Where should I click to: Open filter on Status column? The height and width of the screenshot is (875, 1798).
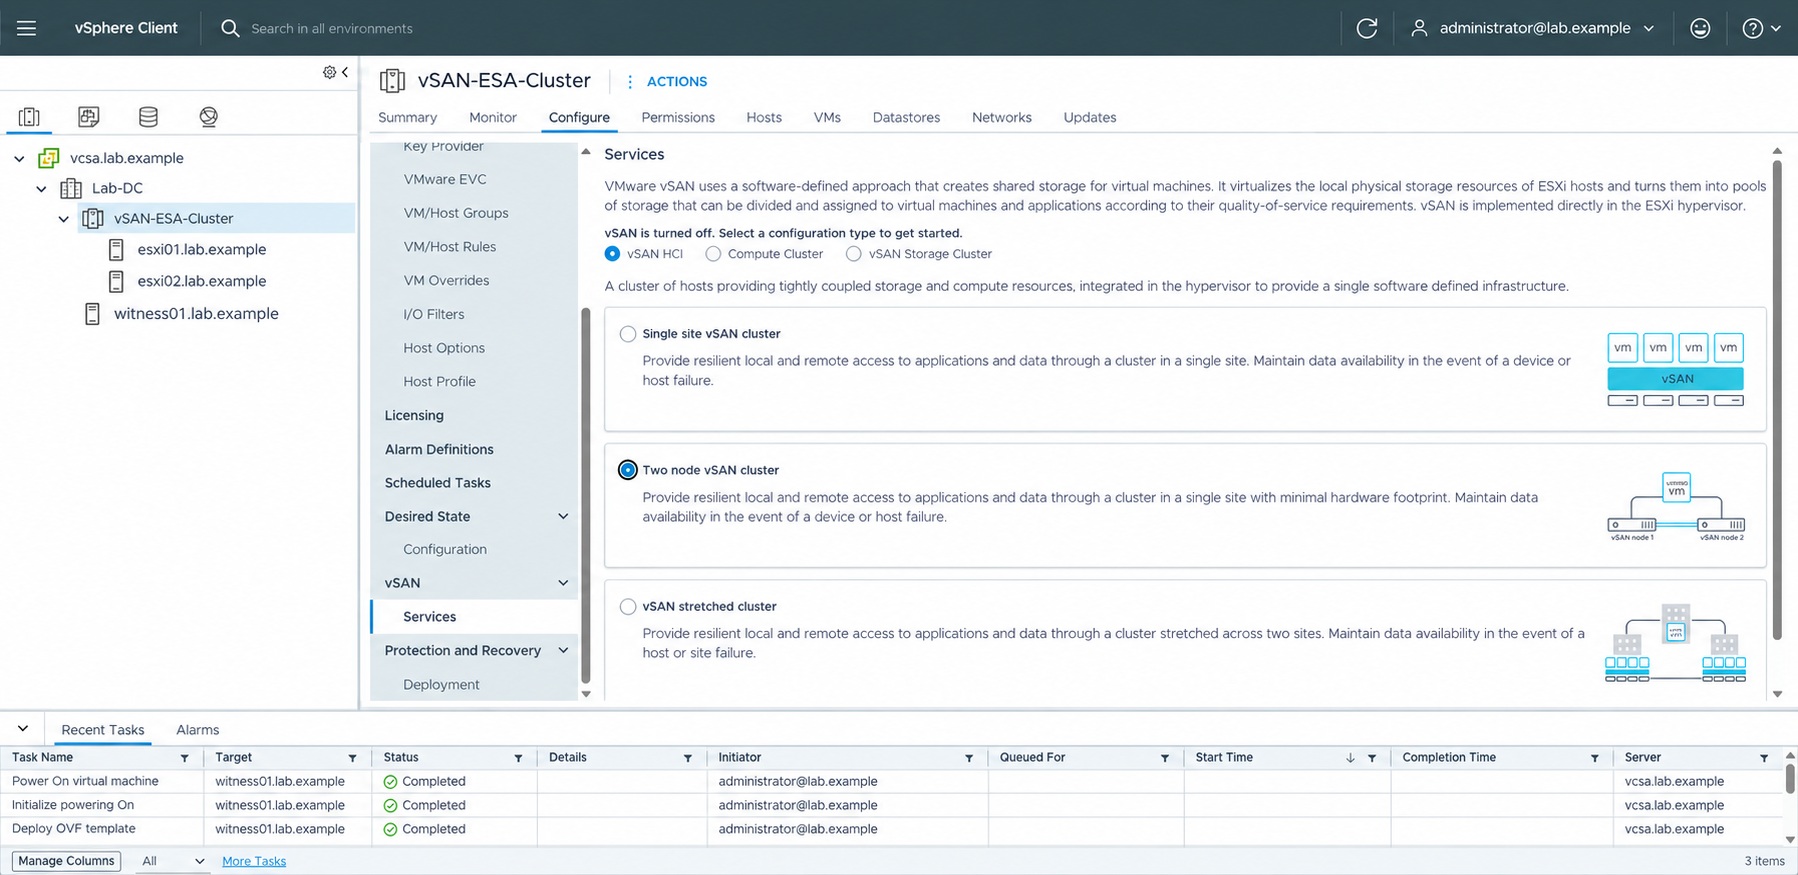coord(518,758)
